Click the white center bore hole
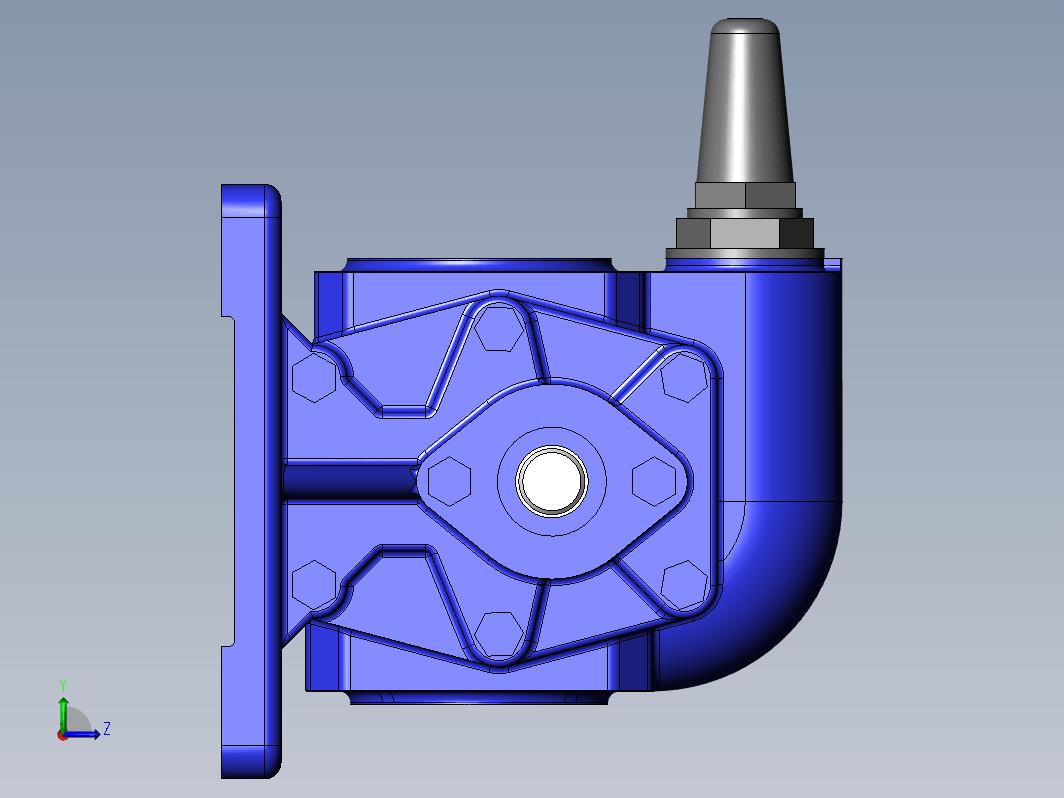The width and height of the screenshot is (1064, 798). 552,481
